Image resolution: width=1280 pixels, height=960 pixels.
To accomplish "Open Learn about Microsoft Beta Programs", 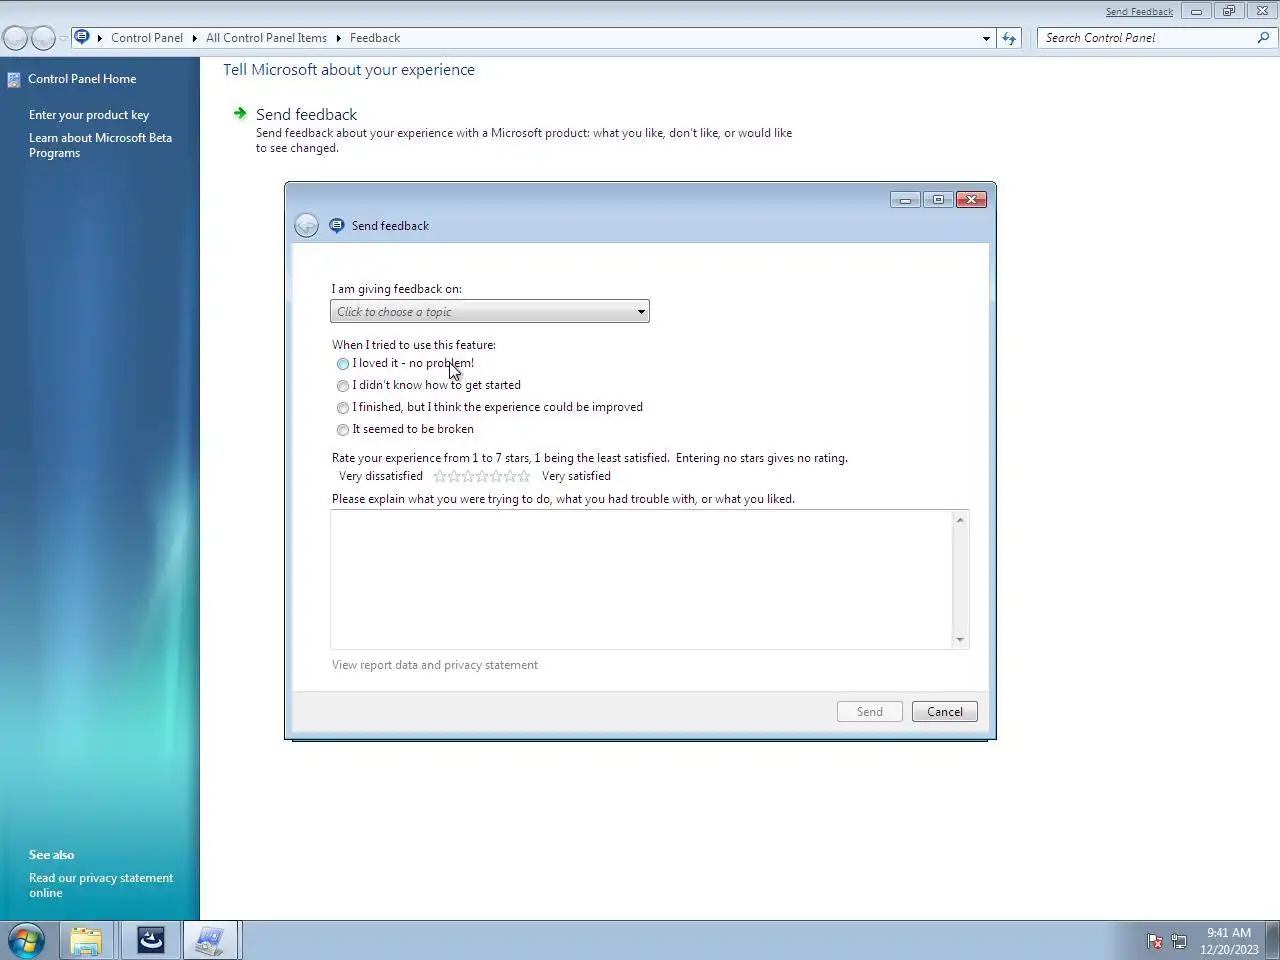I will pyautogui.click(x=100, y=145).
